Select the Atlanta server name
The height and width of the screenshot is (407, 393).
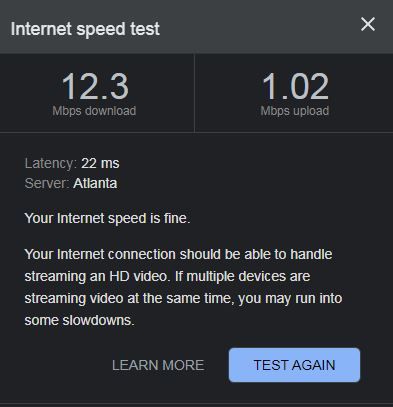coord(95,183)
